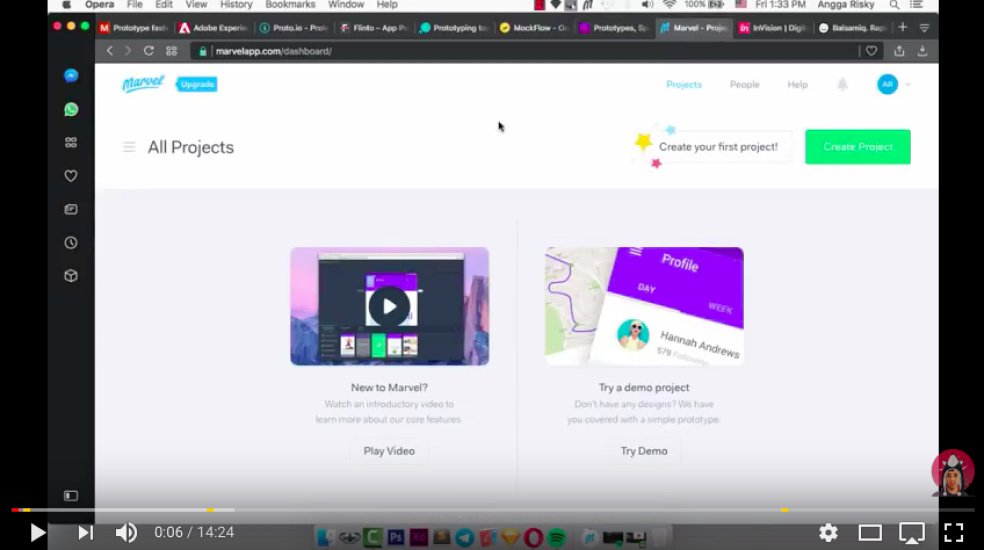This screenshot has height=550, width=984.
Task: Switch to the Adobe Experience tab
Action: [214, 28]
